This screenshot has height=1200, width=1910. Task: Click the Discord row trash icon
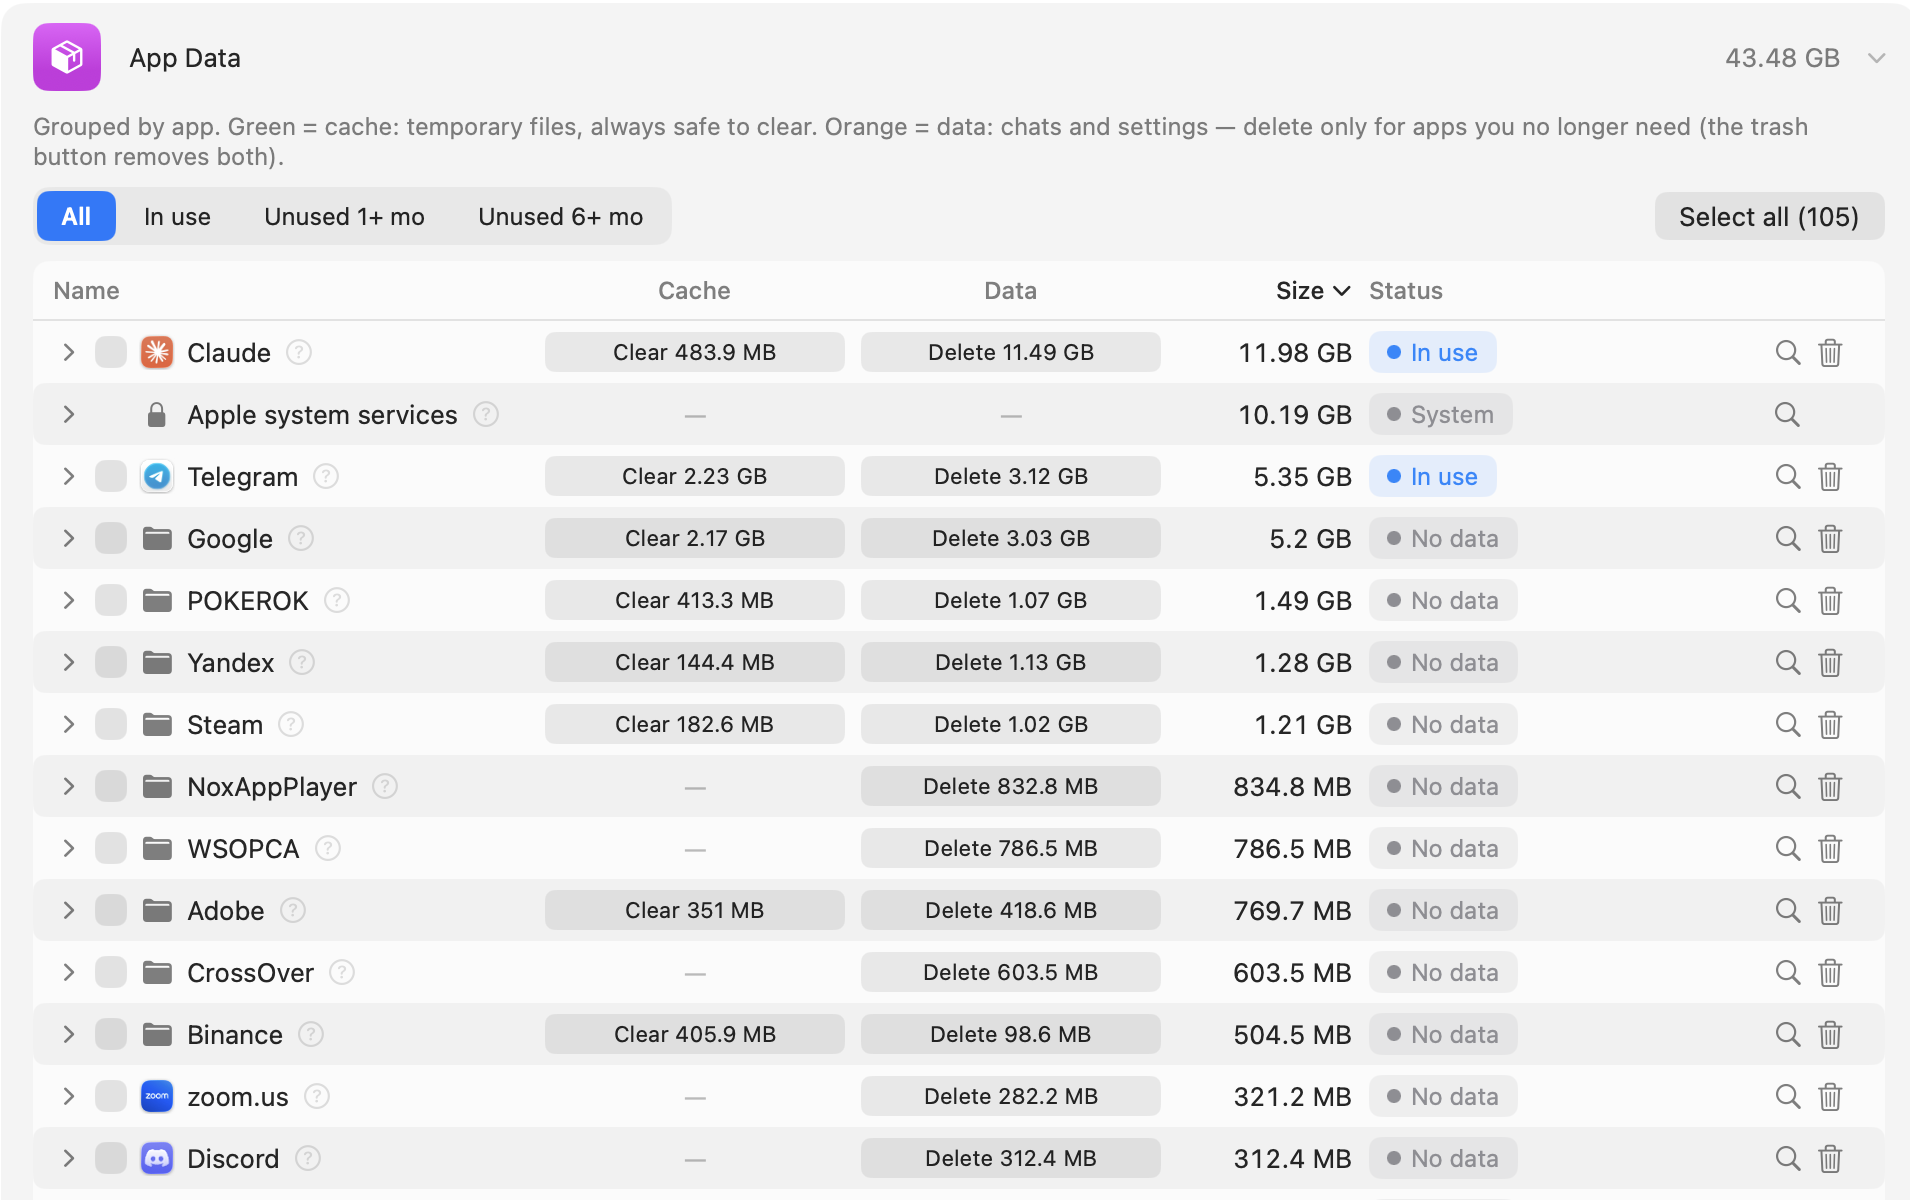(1830, 1159)
